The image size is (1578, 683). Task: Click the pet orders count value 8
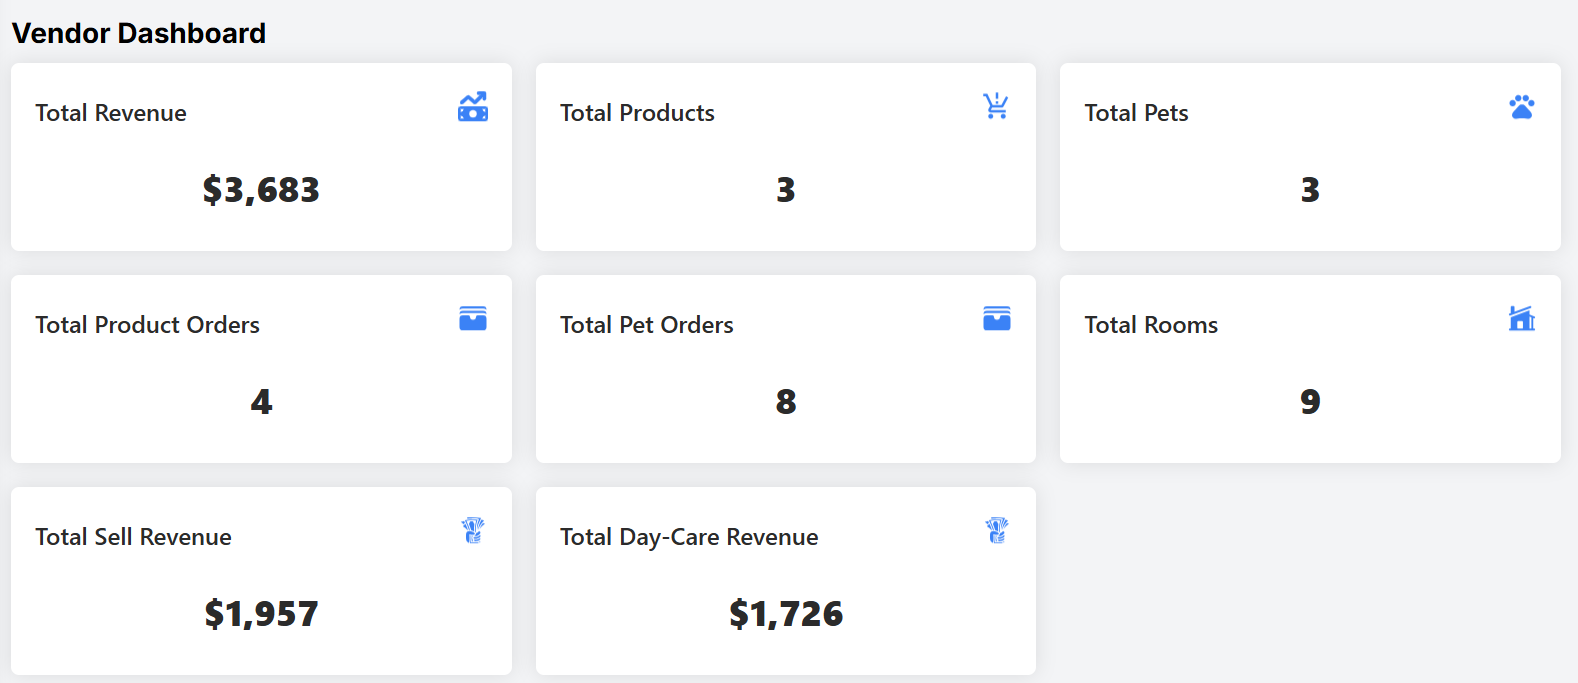tap(786, 402)
